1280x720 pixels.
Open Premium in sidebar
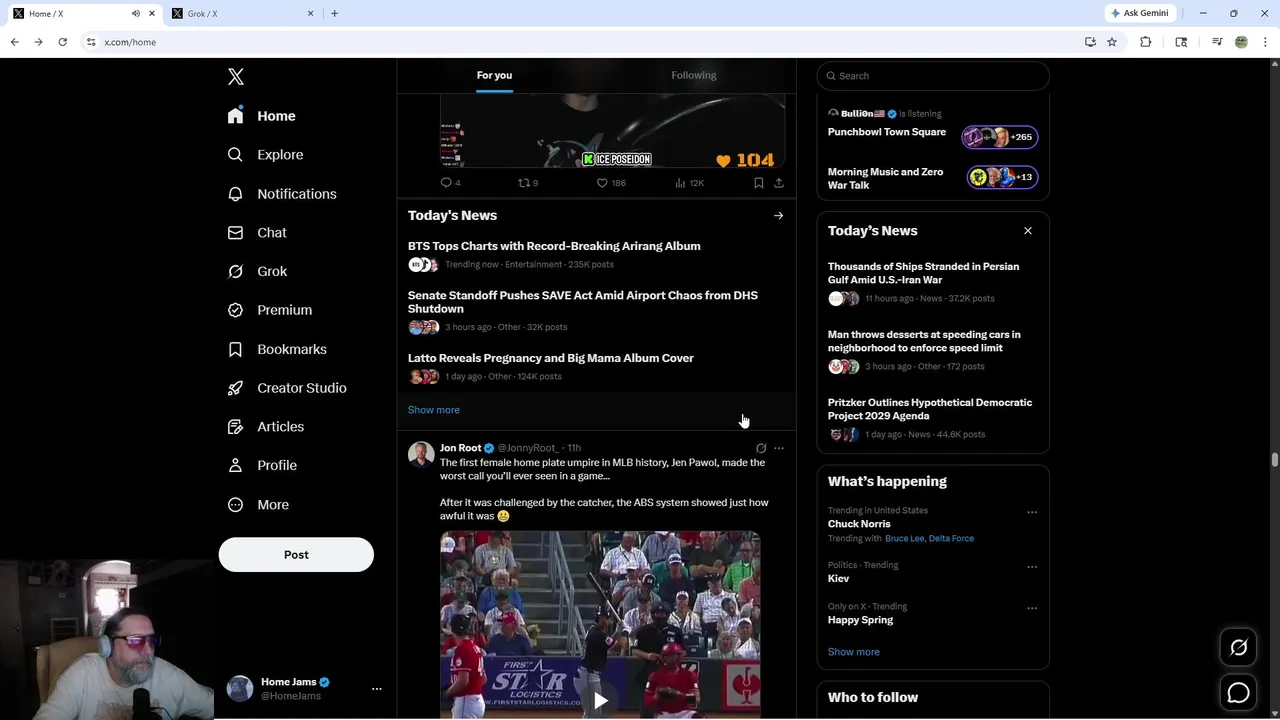270,310
